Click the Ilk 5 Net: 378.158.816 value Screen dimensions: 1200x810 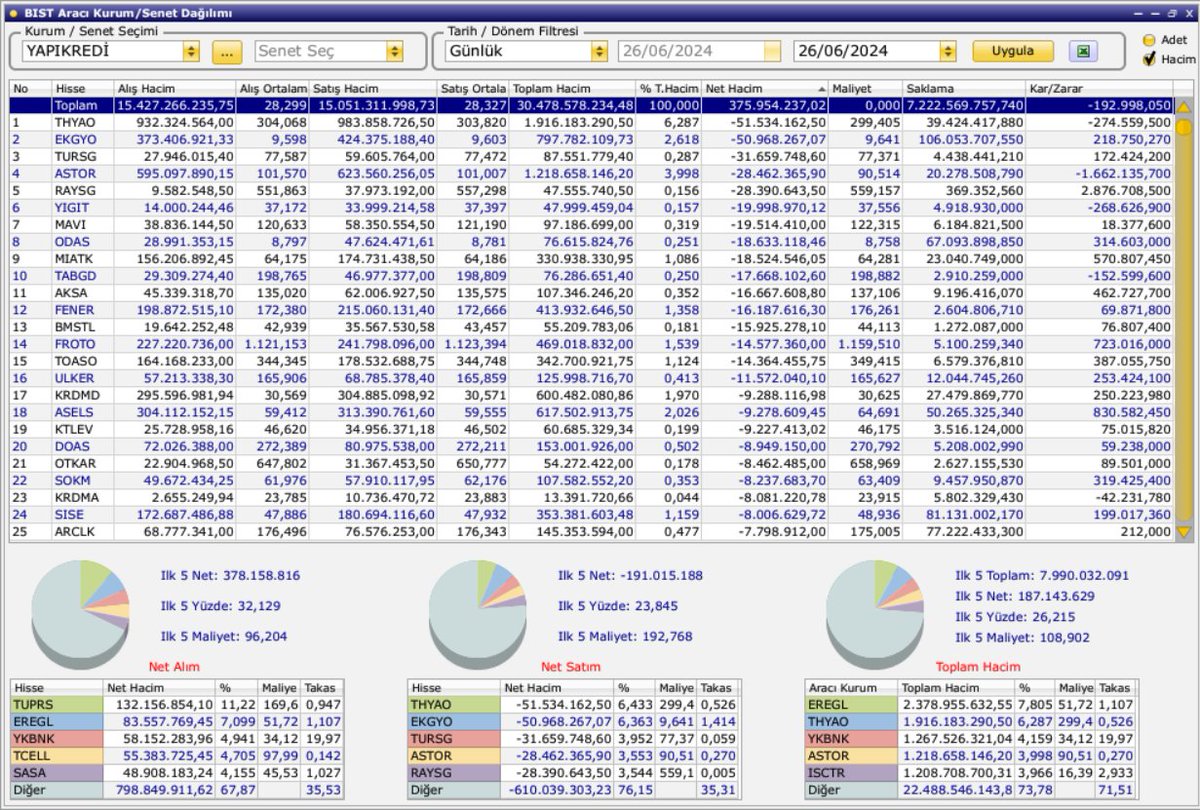pos(229,575)
